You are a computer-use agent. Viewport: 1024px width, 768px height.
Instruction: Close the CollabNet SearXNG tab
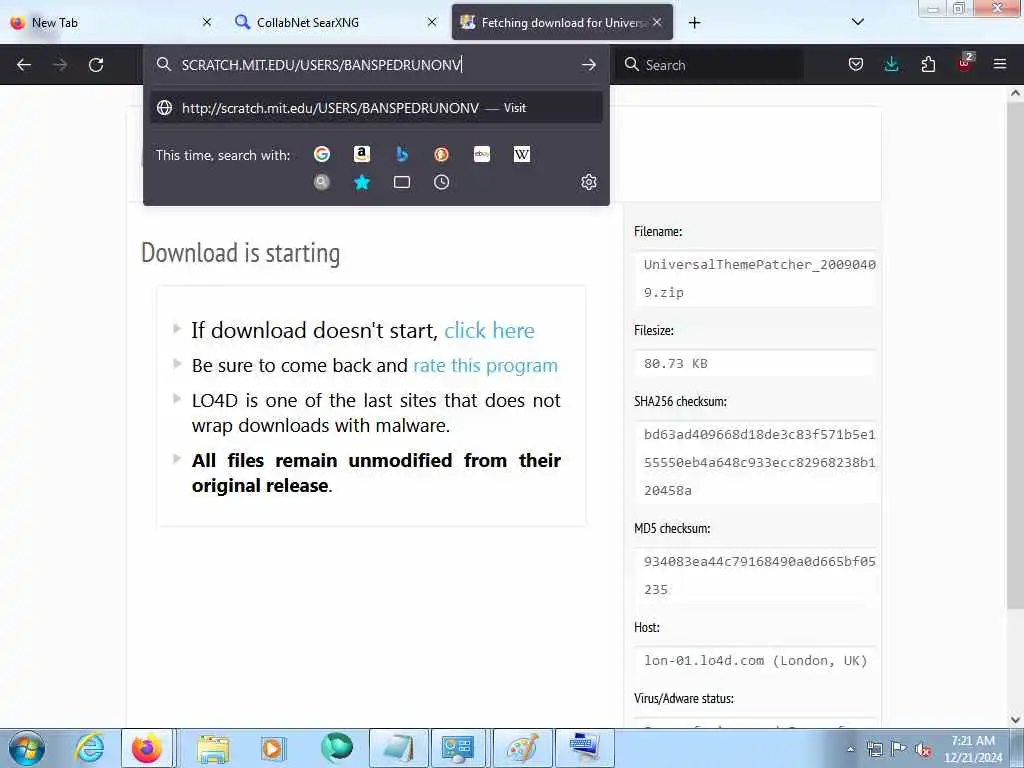point(432,23)
